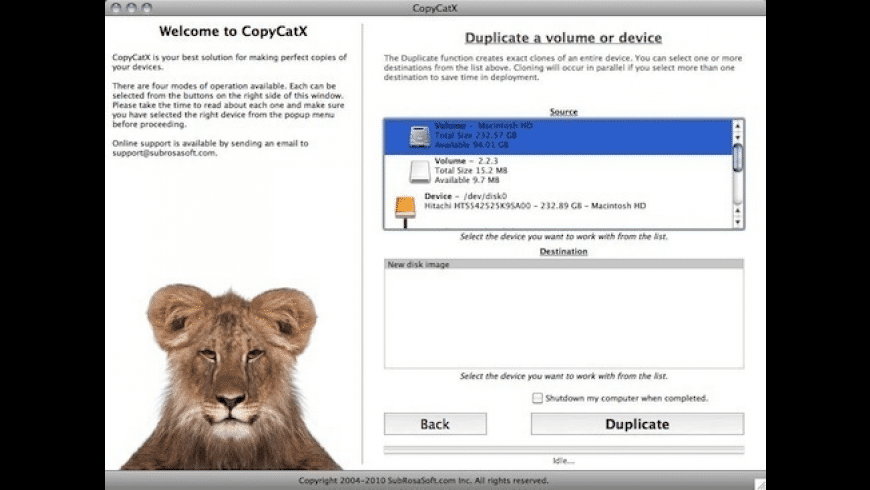Click the orange /dev/disk0 device icon
The image size is (870, 490).
(405, 209)
